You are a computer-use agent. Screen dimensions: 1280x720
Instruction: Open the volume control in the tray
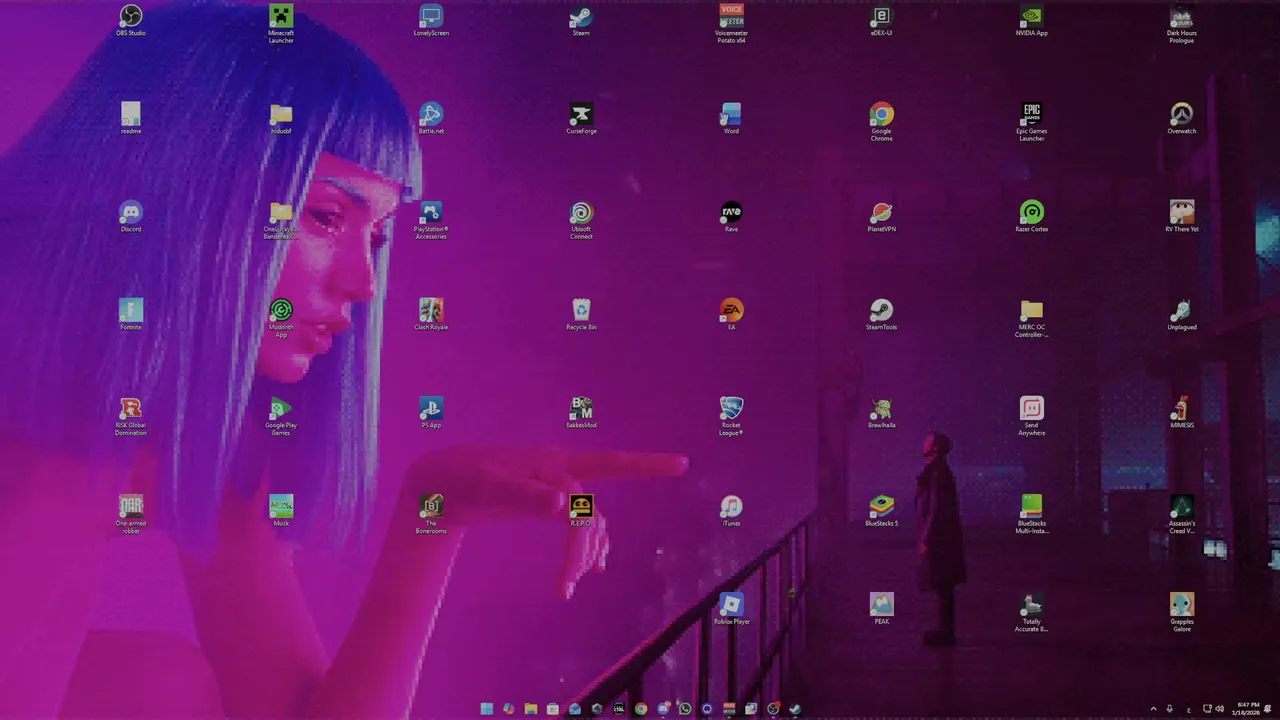click(x=1219, y=709)
